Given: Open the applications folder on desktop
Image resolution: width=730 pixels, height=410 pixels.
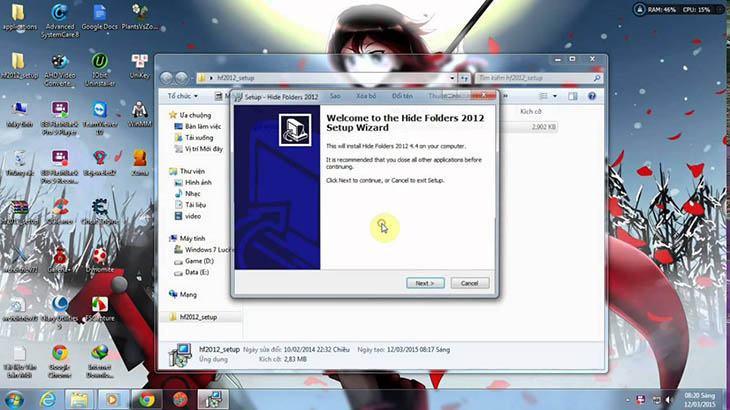Looking at the screenshot, I should click(x=19, y=18).
